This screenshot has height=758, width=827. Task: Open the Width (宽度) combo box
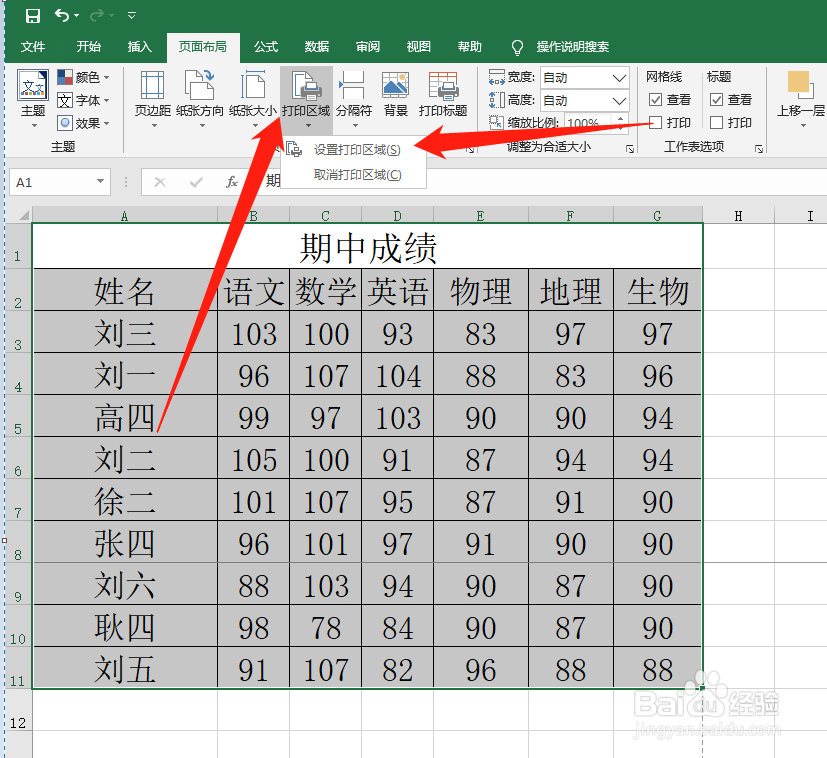point(585,78)
